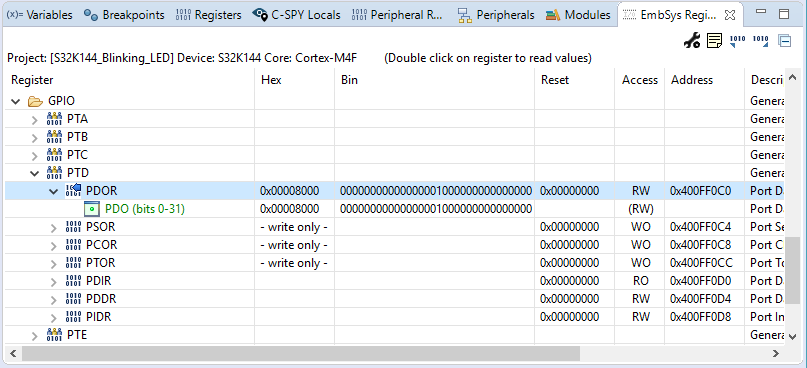The height and width of the screenshot is (368, 807).
Task: Click the PSOR register icon
Action: point(74,227)
